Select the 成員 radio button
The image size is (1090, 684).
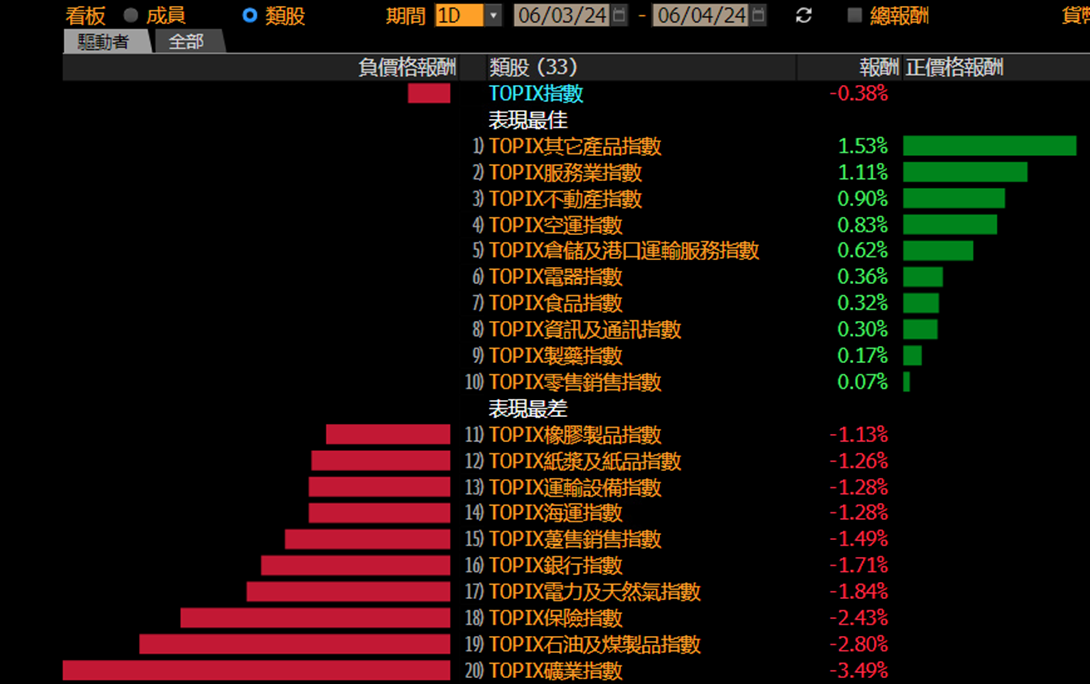coord(131,15)
